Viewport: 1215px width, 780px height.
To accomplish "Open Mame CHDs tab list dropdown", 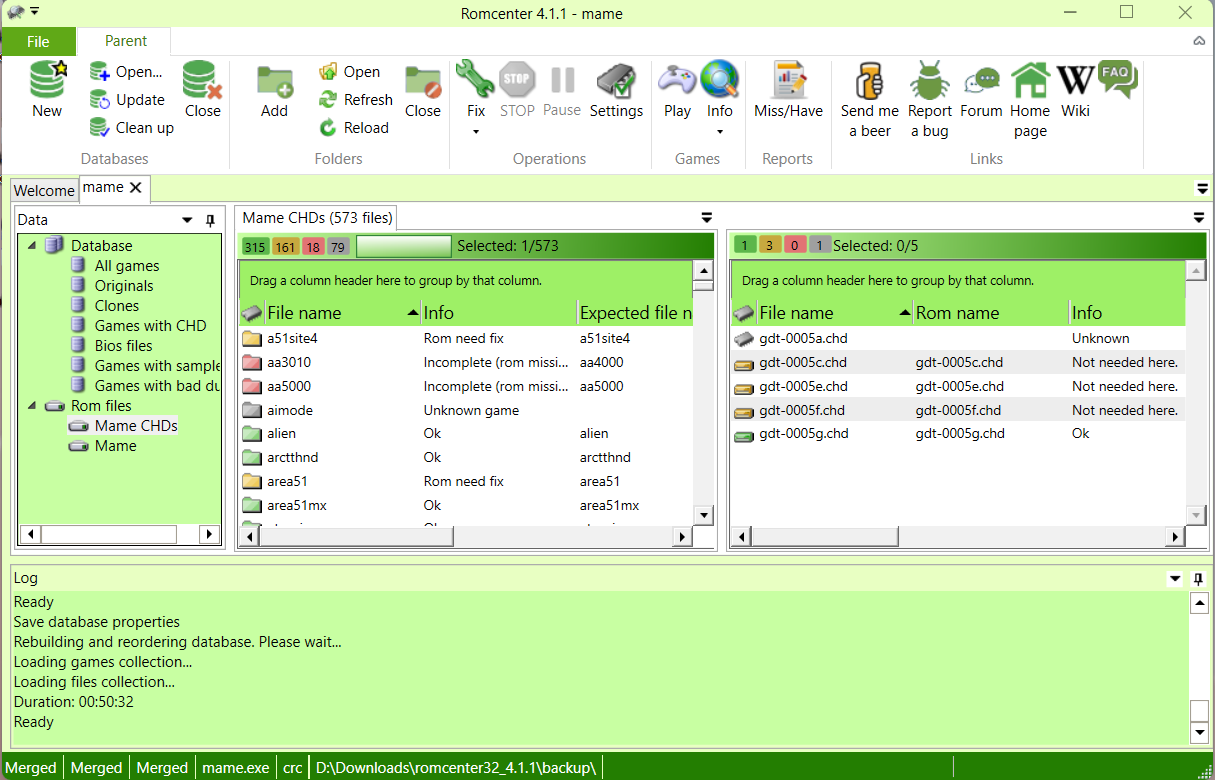I will [706, 217].
